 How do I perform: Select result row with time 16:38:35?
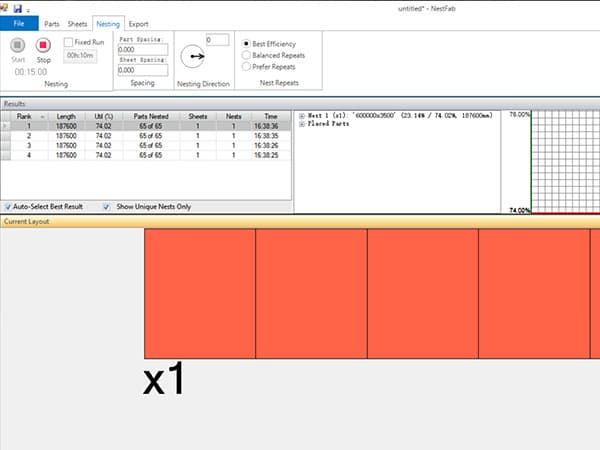pyautogui.click(x=145, y=136)
